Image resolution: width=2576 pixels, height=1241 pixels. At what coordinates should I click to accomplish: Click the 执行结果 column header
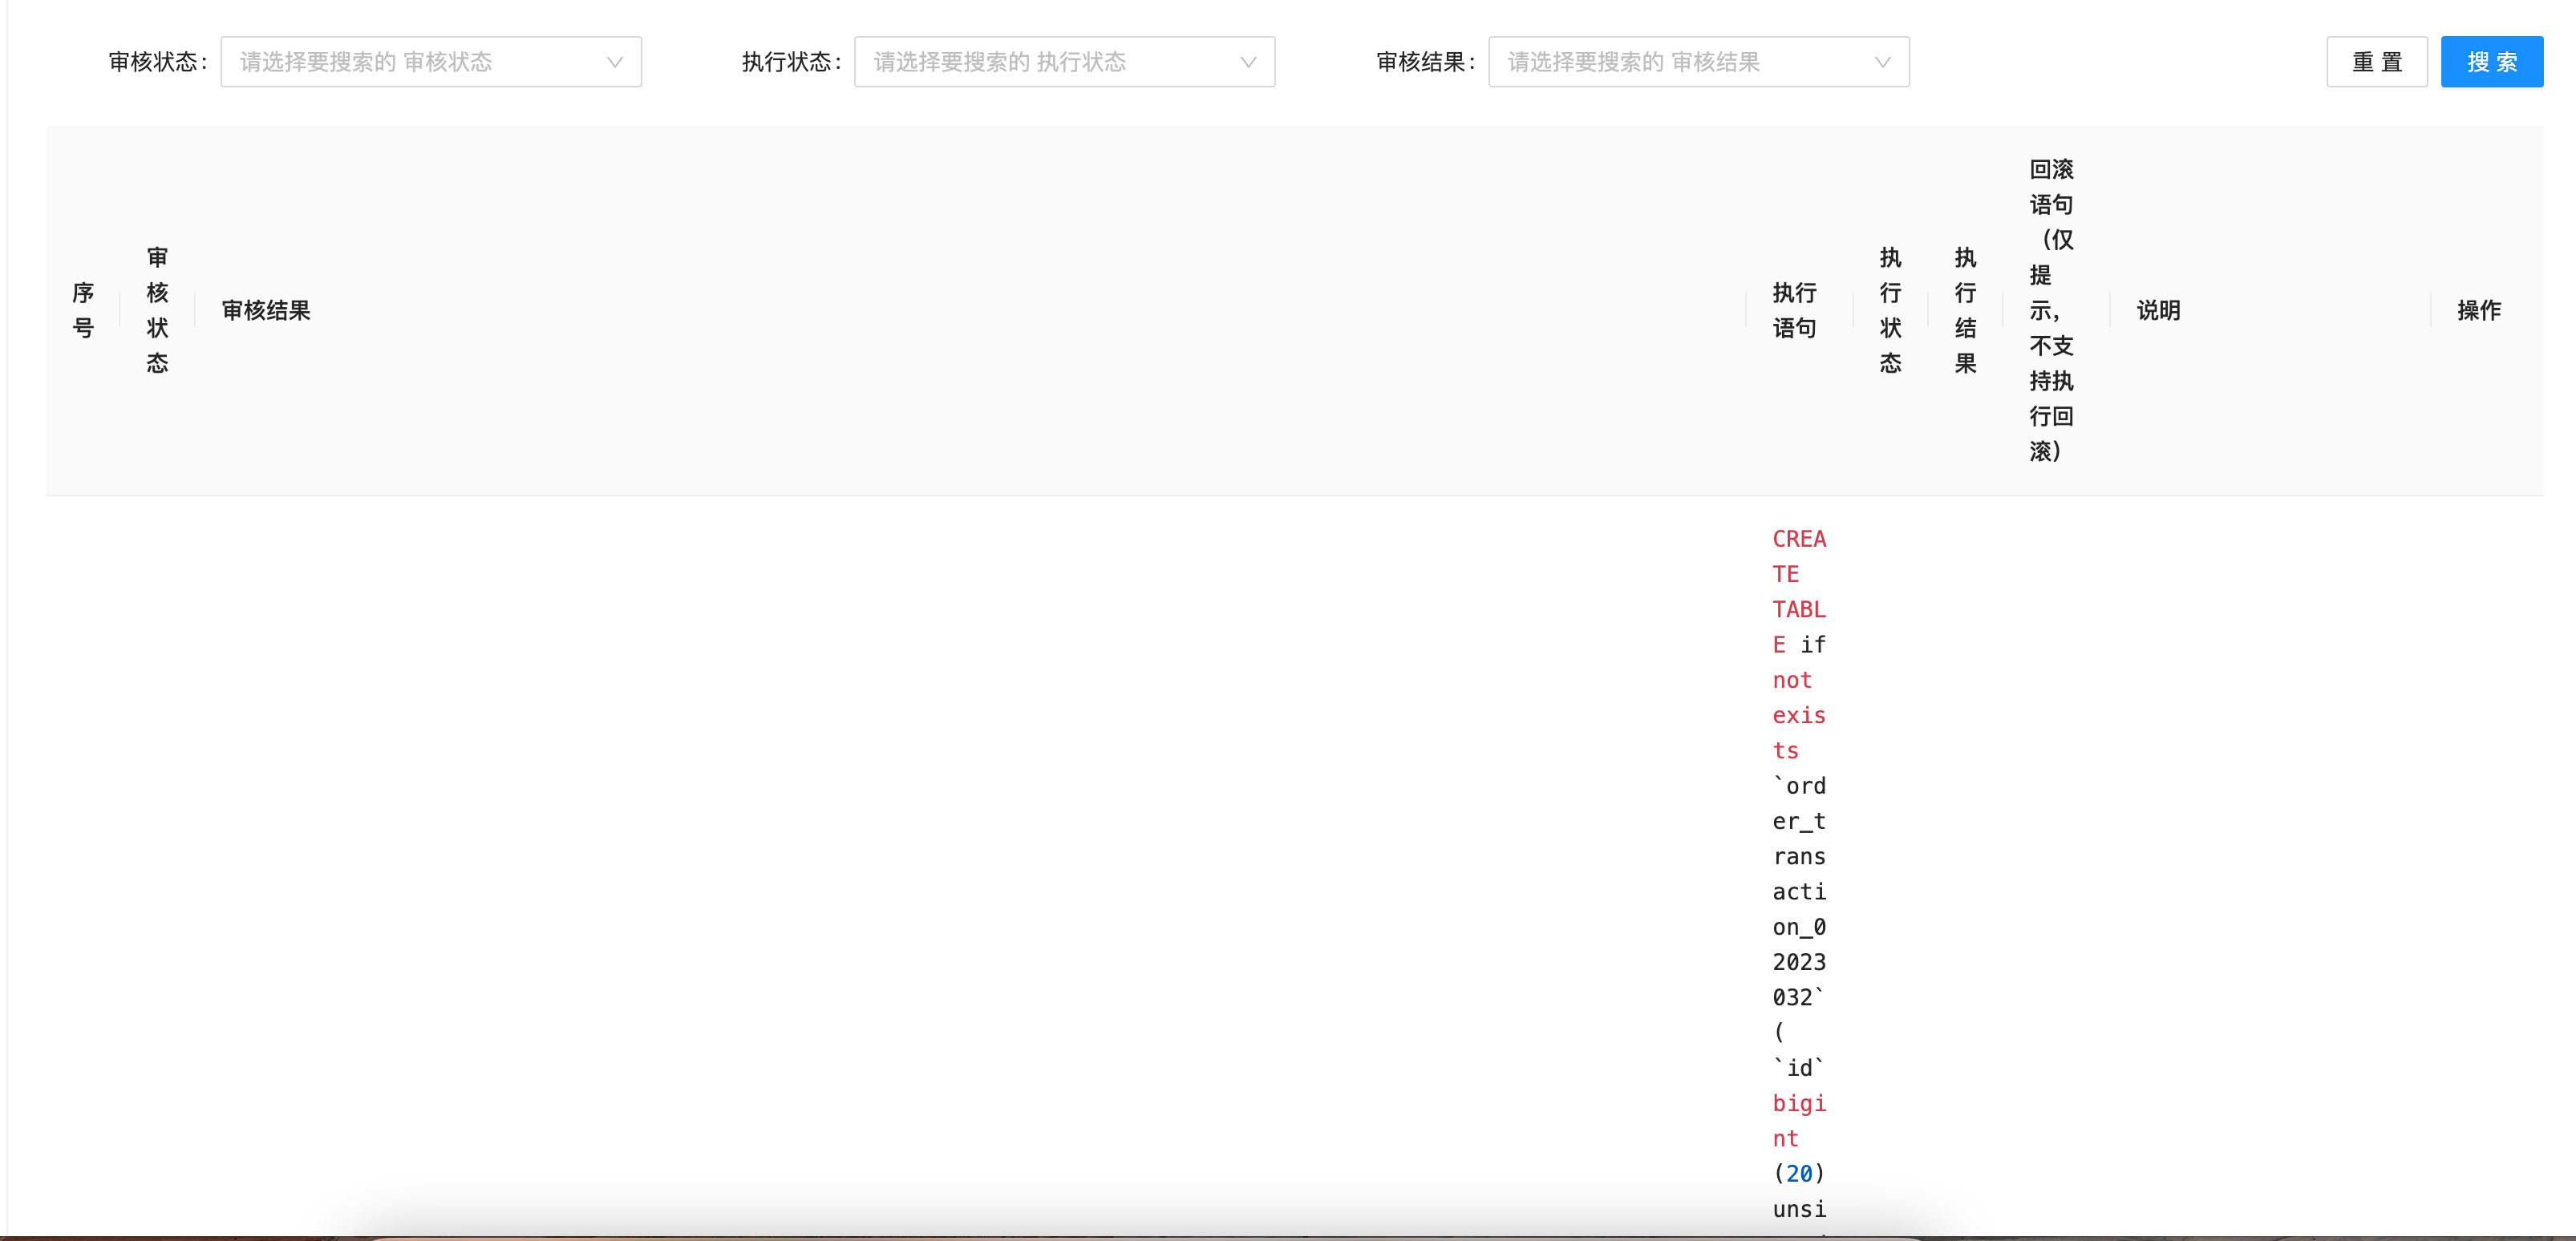(x=1965, y=309)
